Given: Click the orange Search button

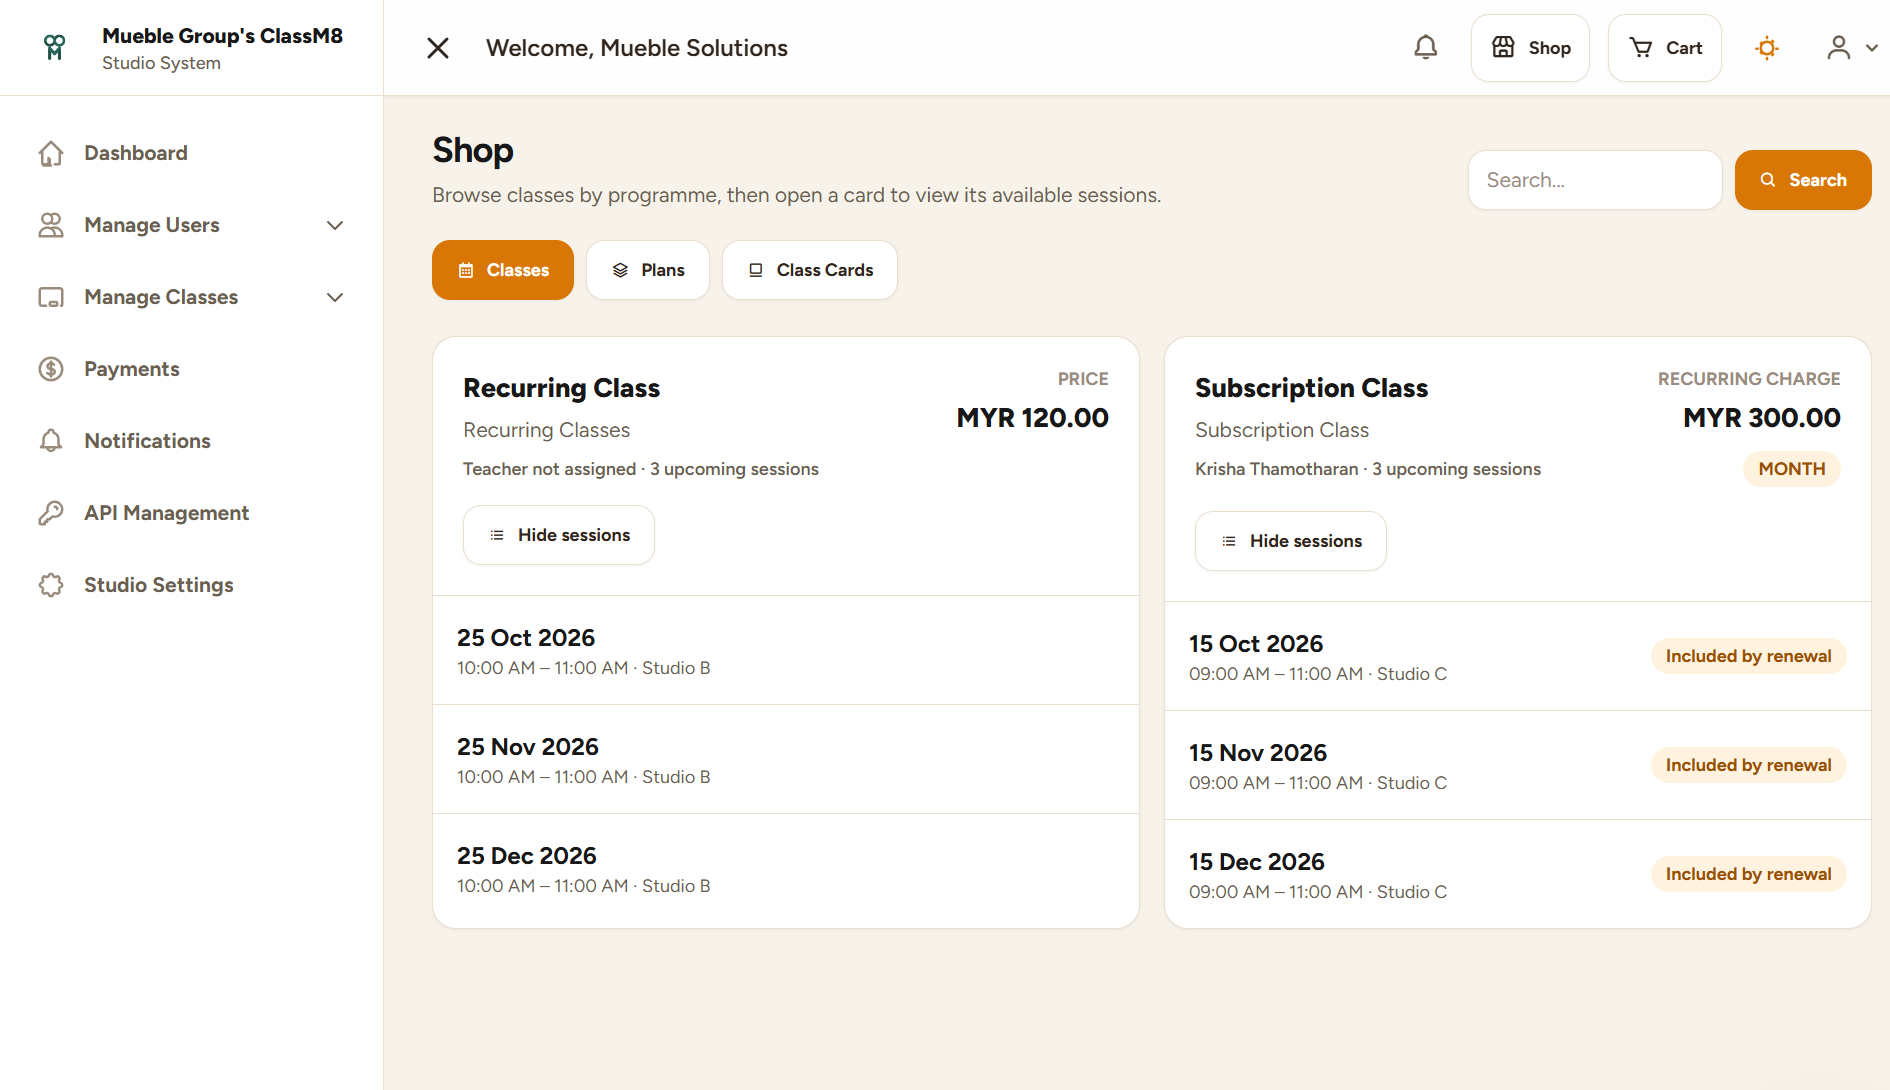Looking at the screenshot, I should [x=1803, y=180].
